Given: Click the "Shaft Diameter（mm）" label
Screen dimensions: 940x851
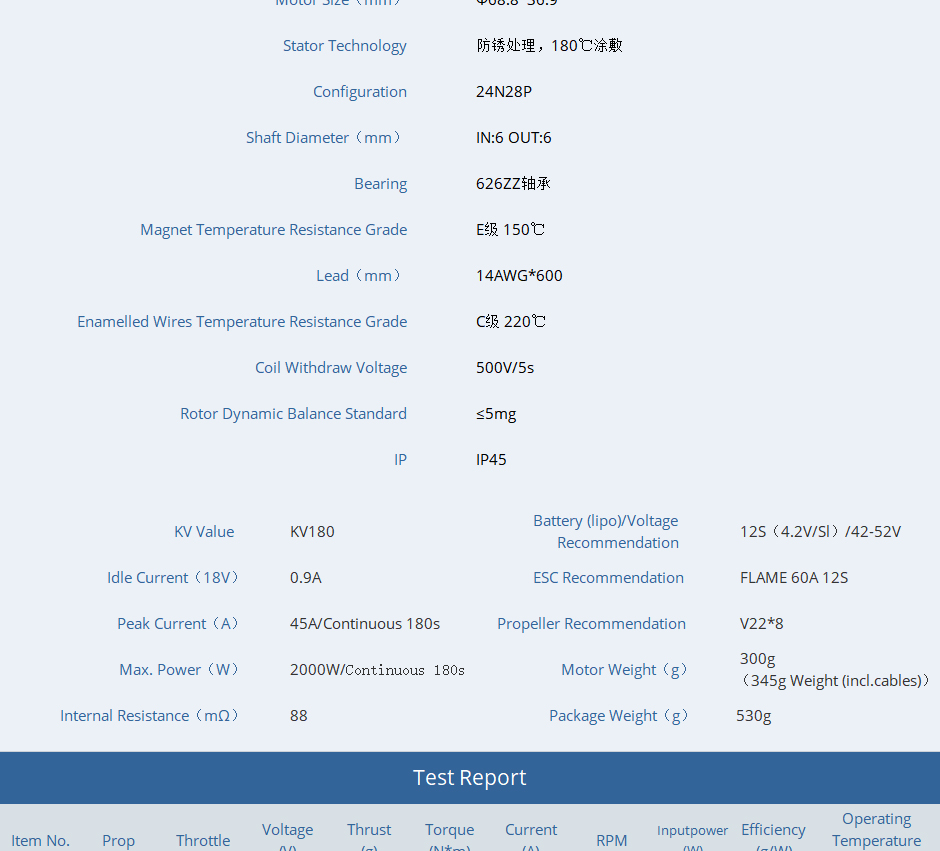Looking at the screenshot, I should pyautogui.click(x=324, y=138).
